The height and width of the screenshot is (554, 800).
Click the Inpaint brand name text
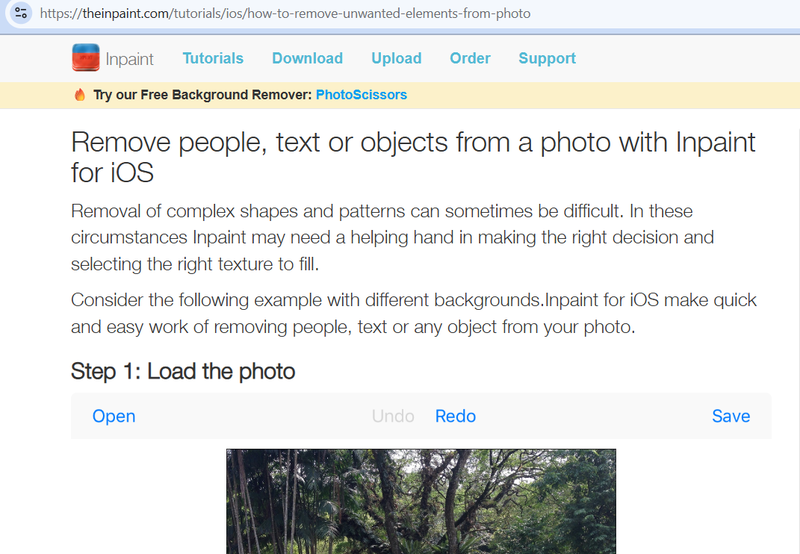[130, 59]
